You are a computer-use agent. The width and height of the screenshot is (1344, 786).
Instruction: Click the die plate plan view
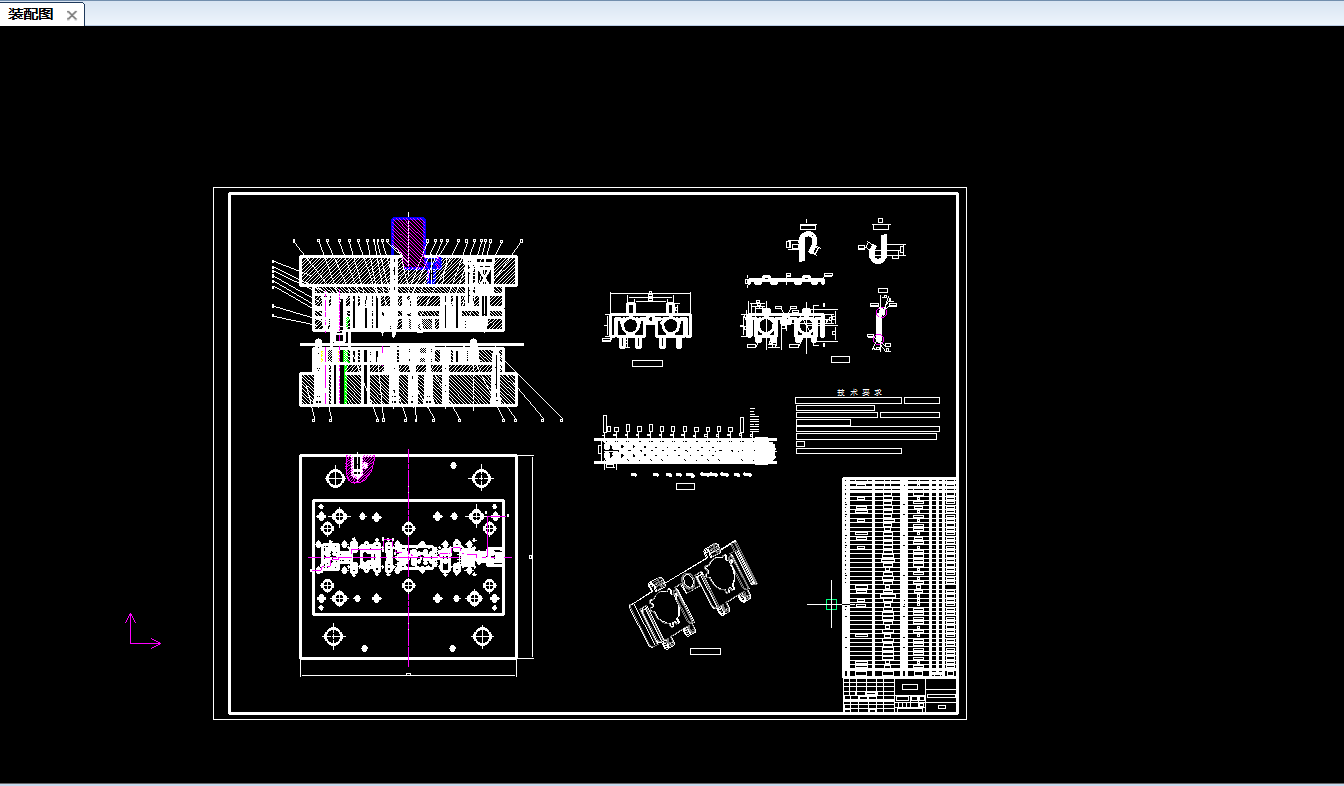coord(409,557)
